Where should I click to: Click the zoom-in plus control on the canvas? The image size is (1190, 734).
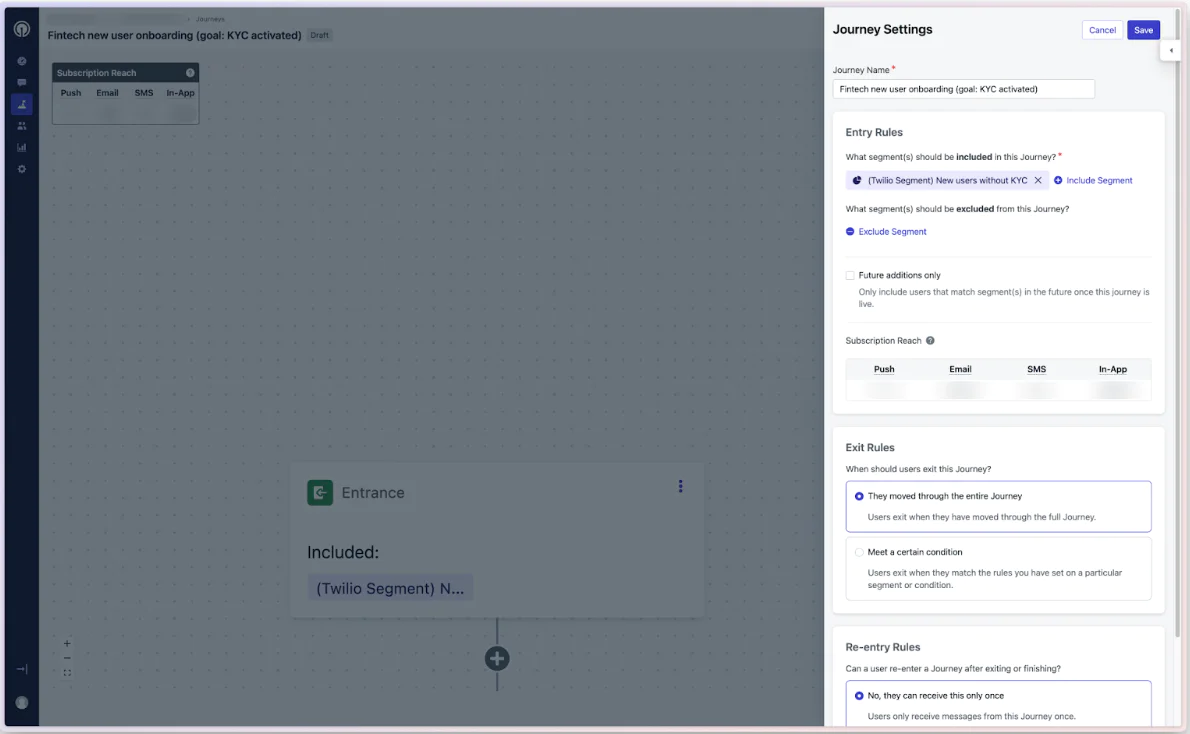pos(66,644)
